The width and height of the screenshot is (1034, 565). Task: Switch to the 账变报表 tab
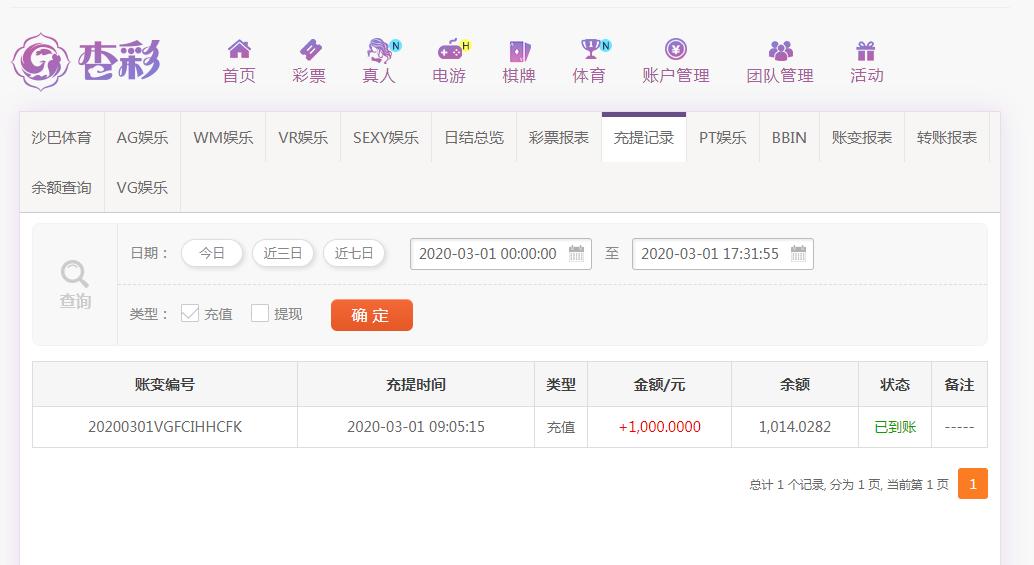click(862, 137)
